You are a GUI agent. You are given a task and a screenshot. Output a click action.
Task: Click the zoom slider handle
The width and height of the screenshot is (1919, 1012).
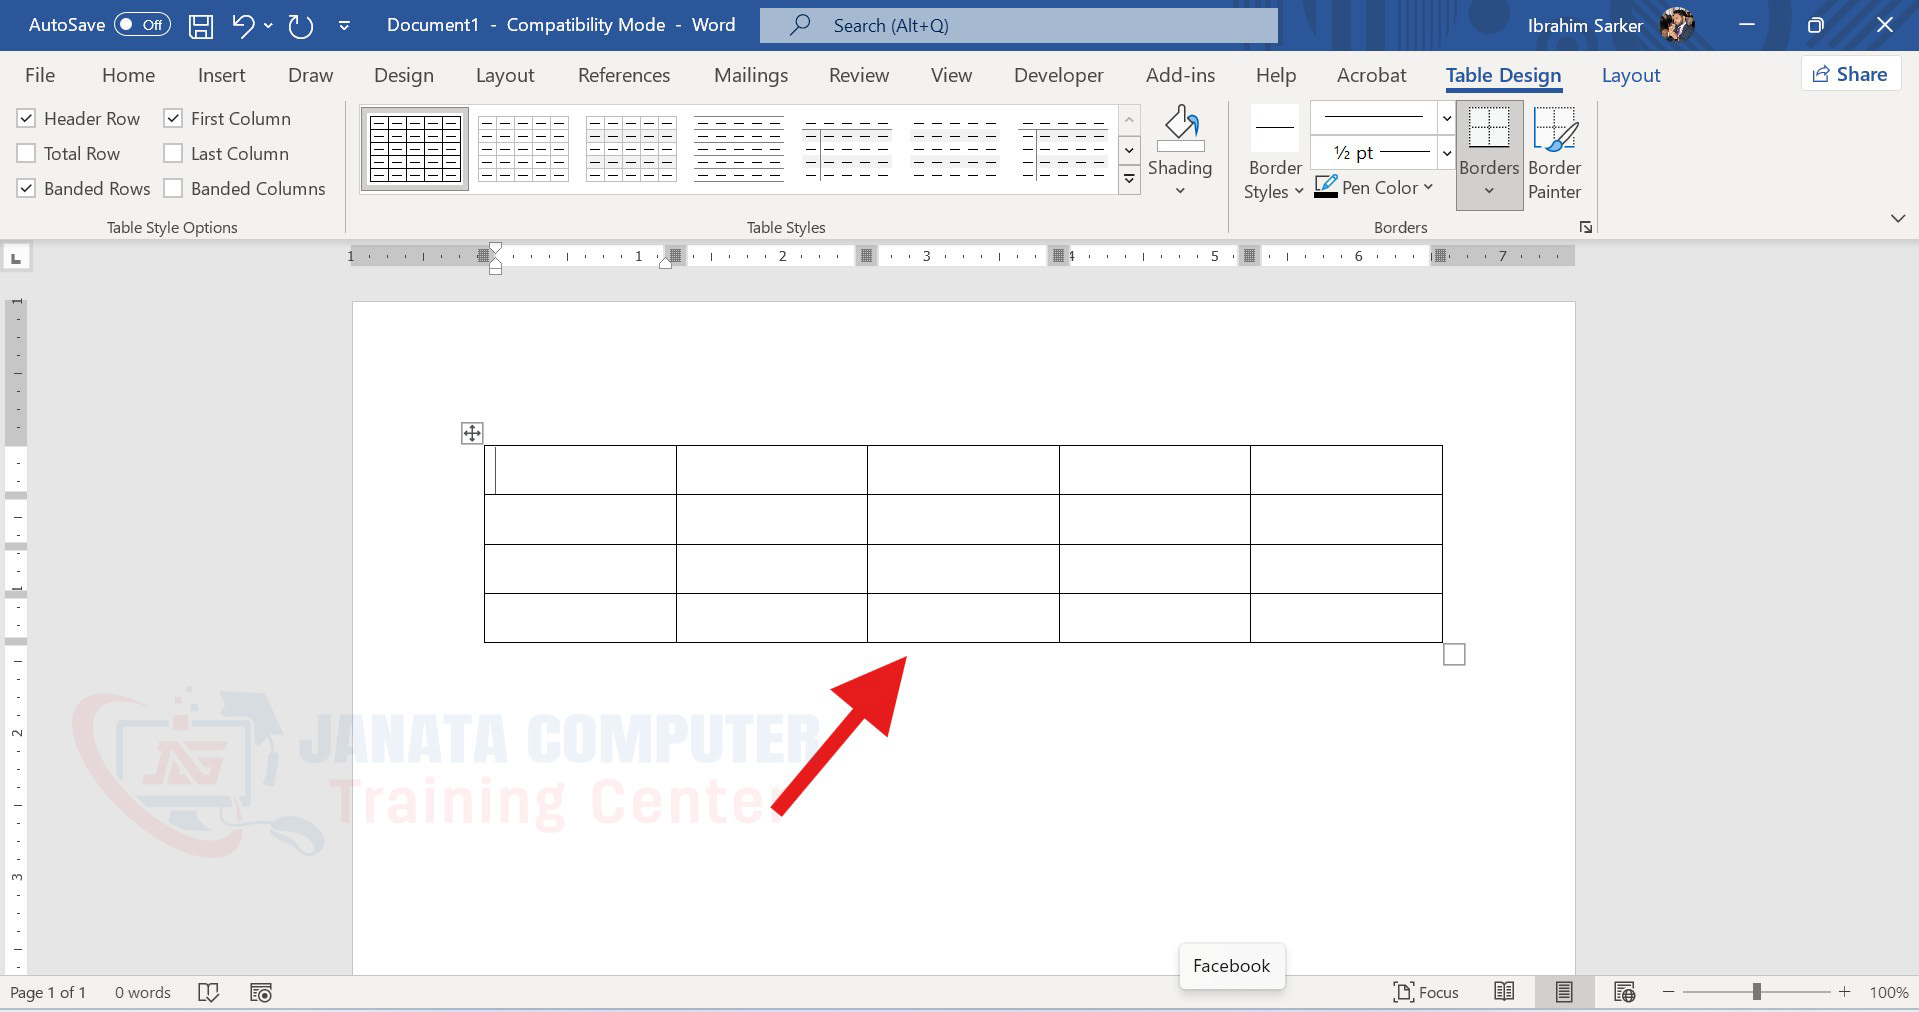tap(1756, 992)
